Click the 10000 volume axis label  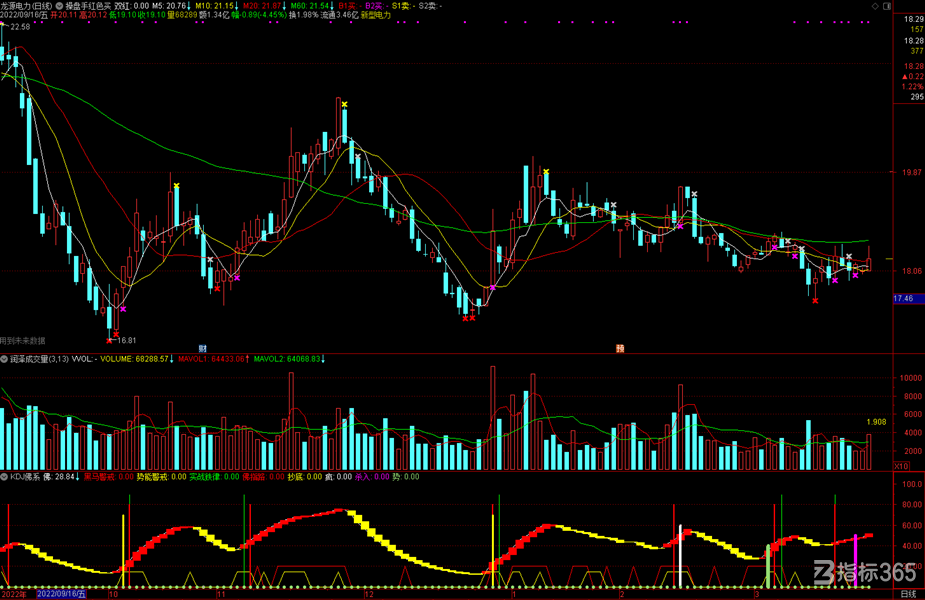910,378
